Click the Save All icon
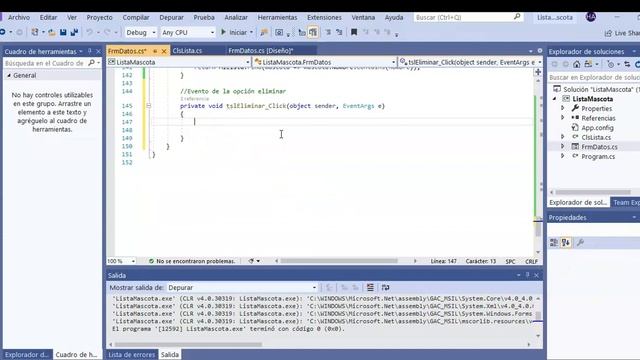Image resolution: width=640 pixels, height=360 pixels. point(74,32)
